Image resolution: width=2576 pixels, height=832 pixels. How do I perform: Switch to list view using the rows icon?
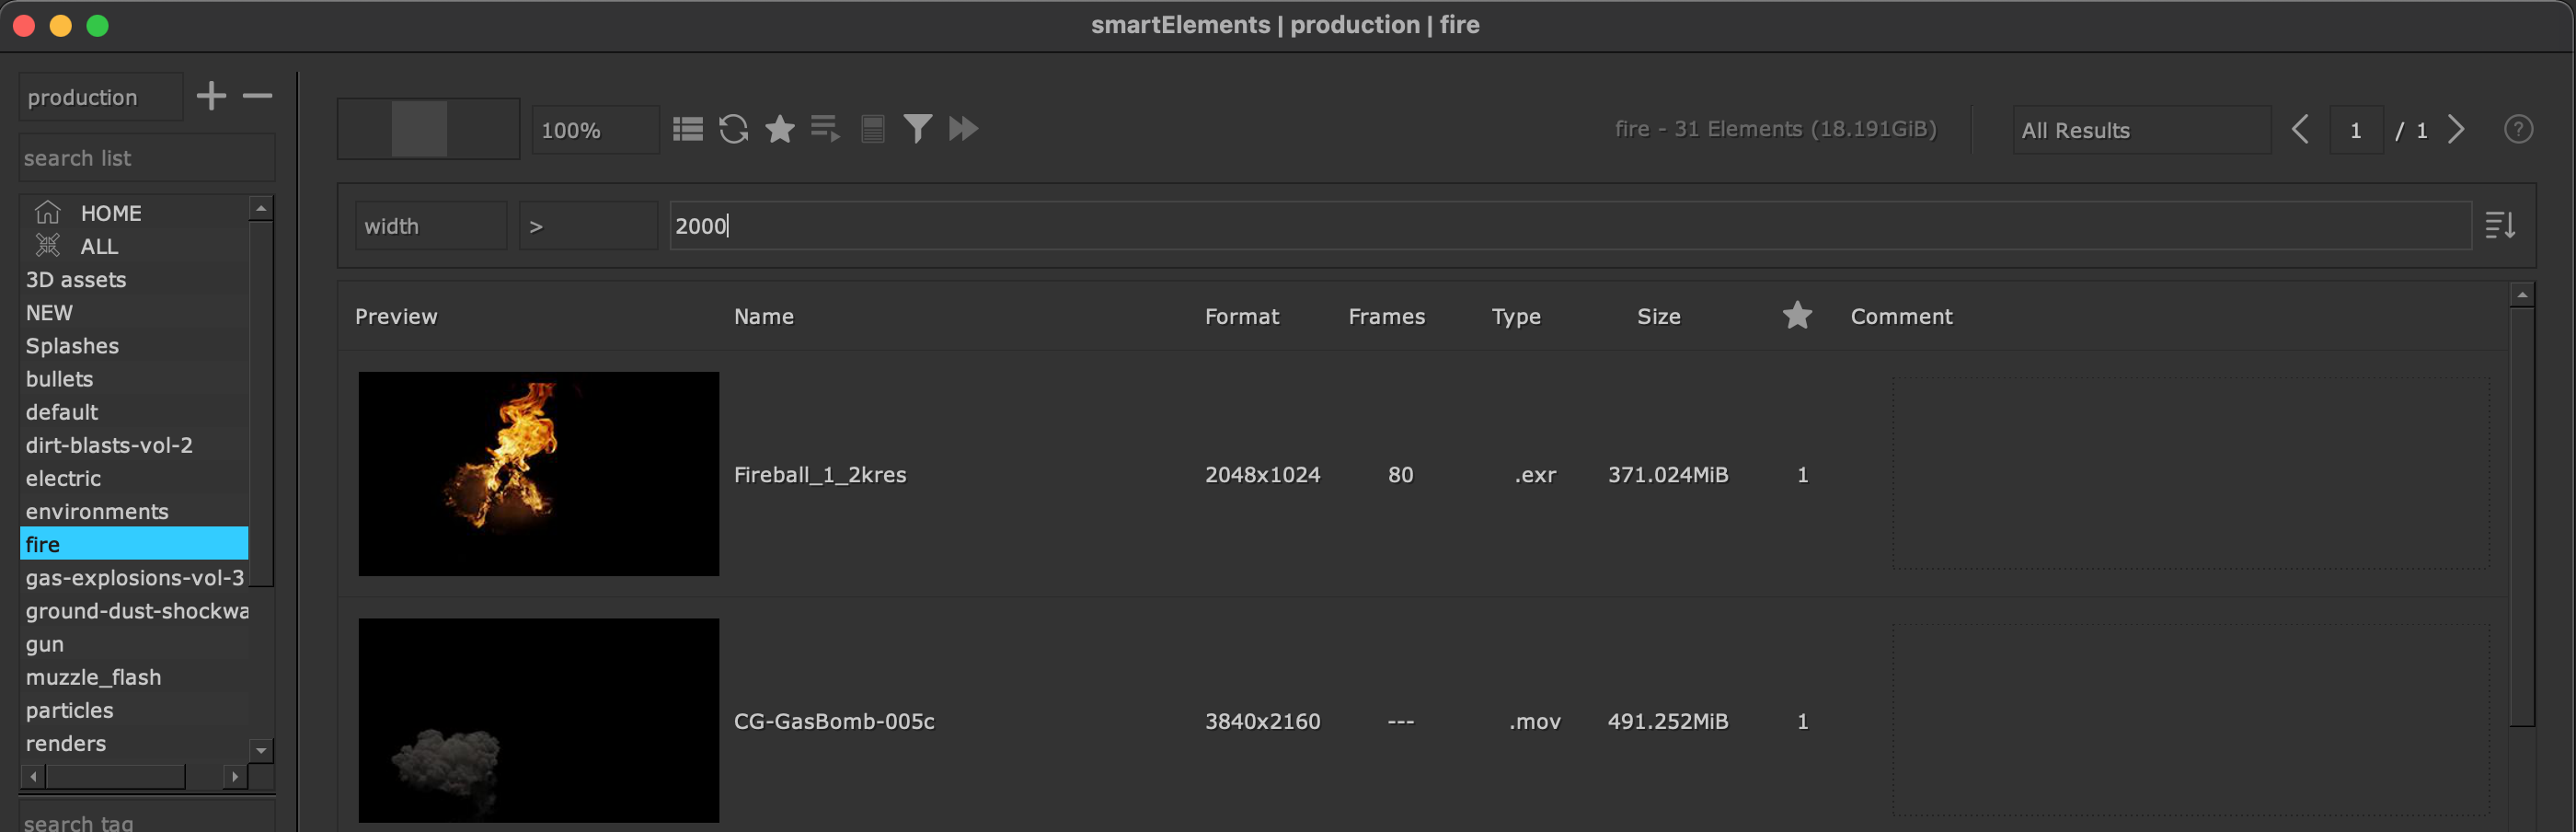[x=687, y=129]
